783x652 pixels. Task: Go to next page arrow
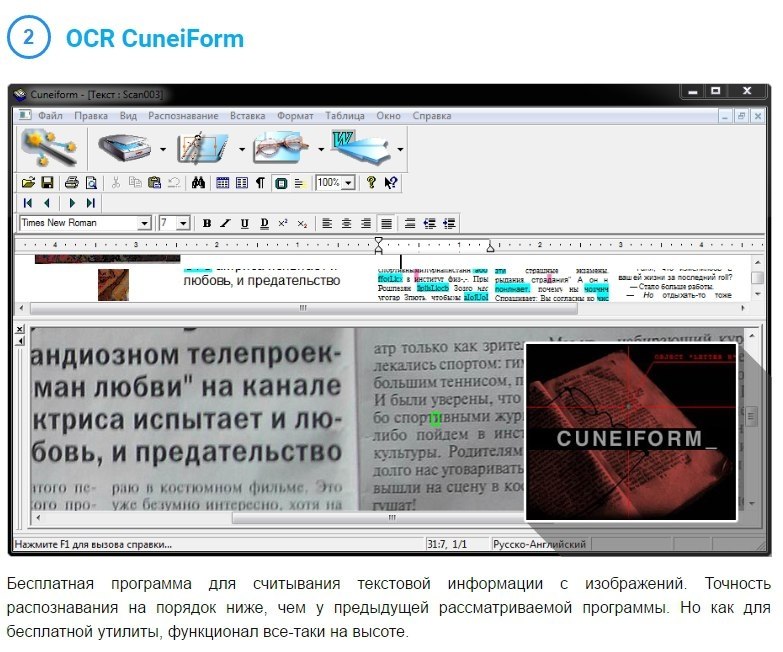72,203
